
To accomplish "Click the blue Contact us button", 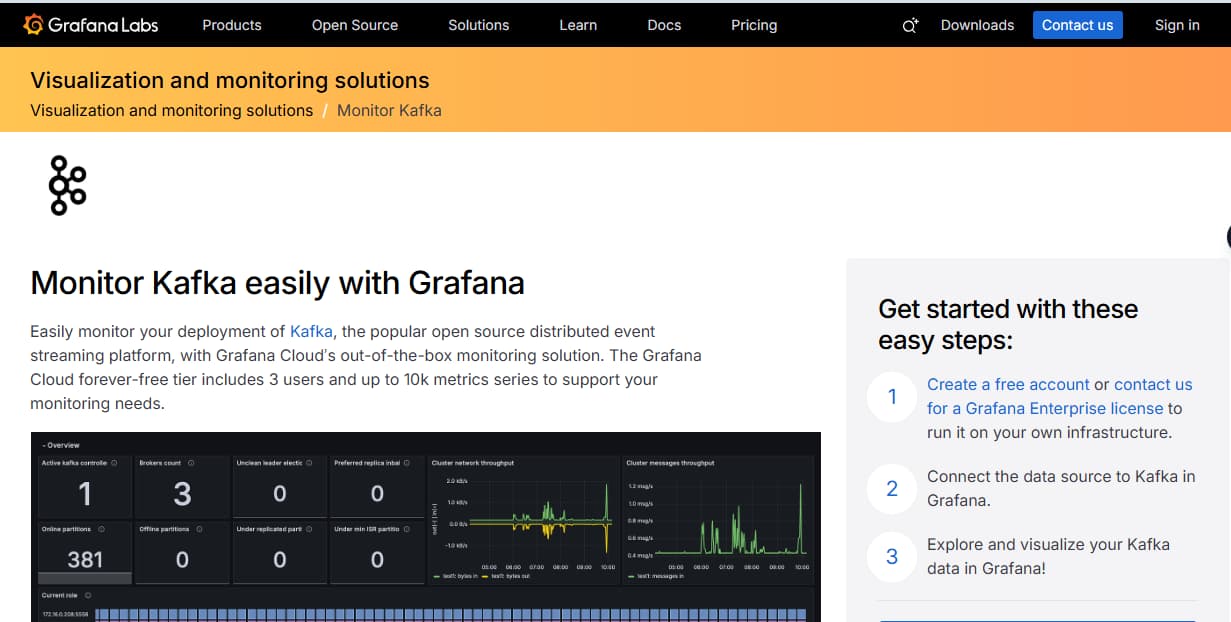I will (1077, 25).
